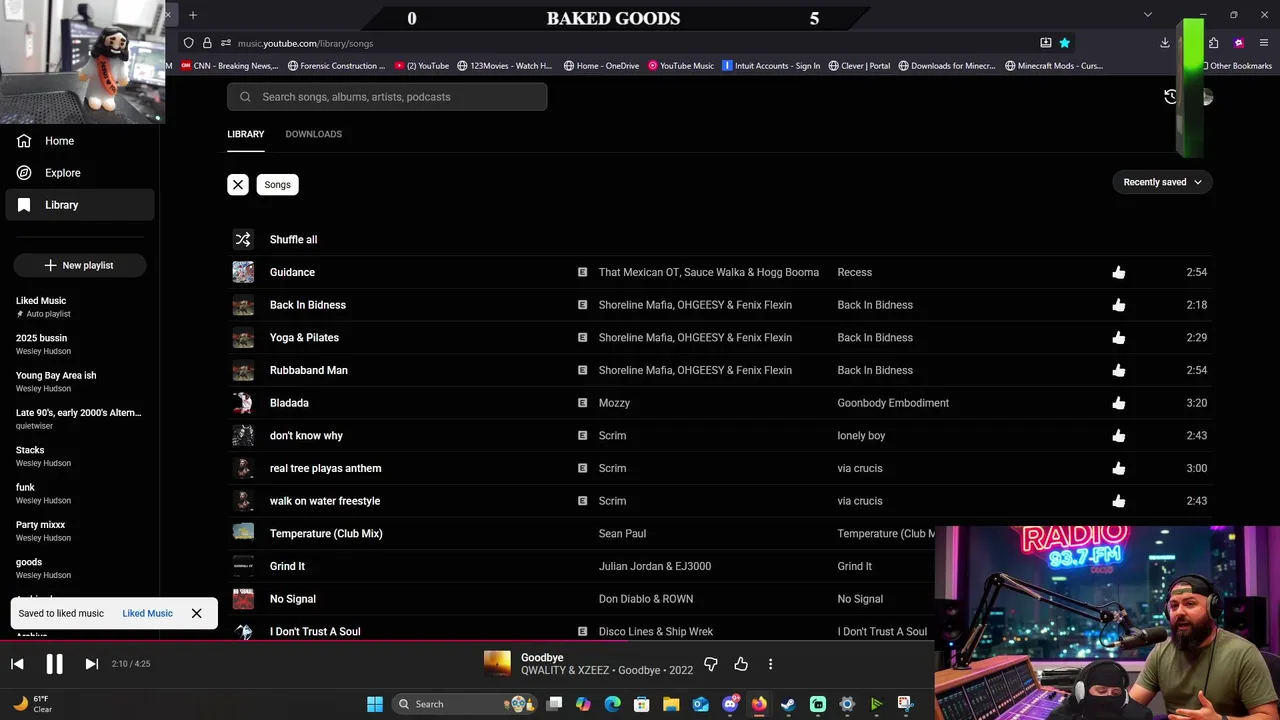Click the Shuffle all icon
The image size is (1280, 720).
coord(243,239)
